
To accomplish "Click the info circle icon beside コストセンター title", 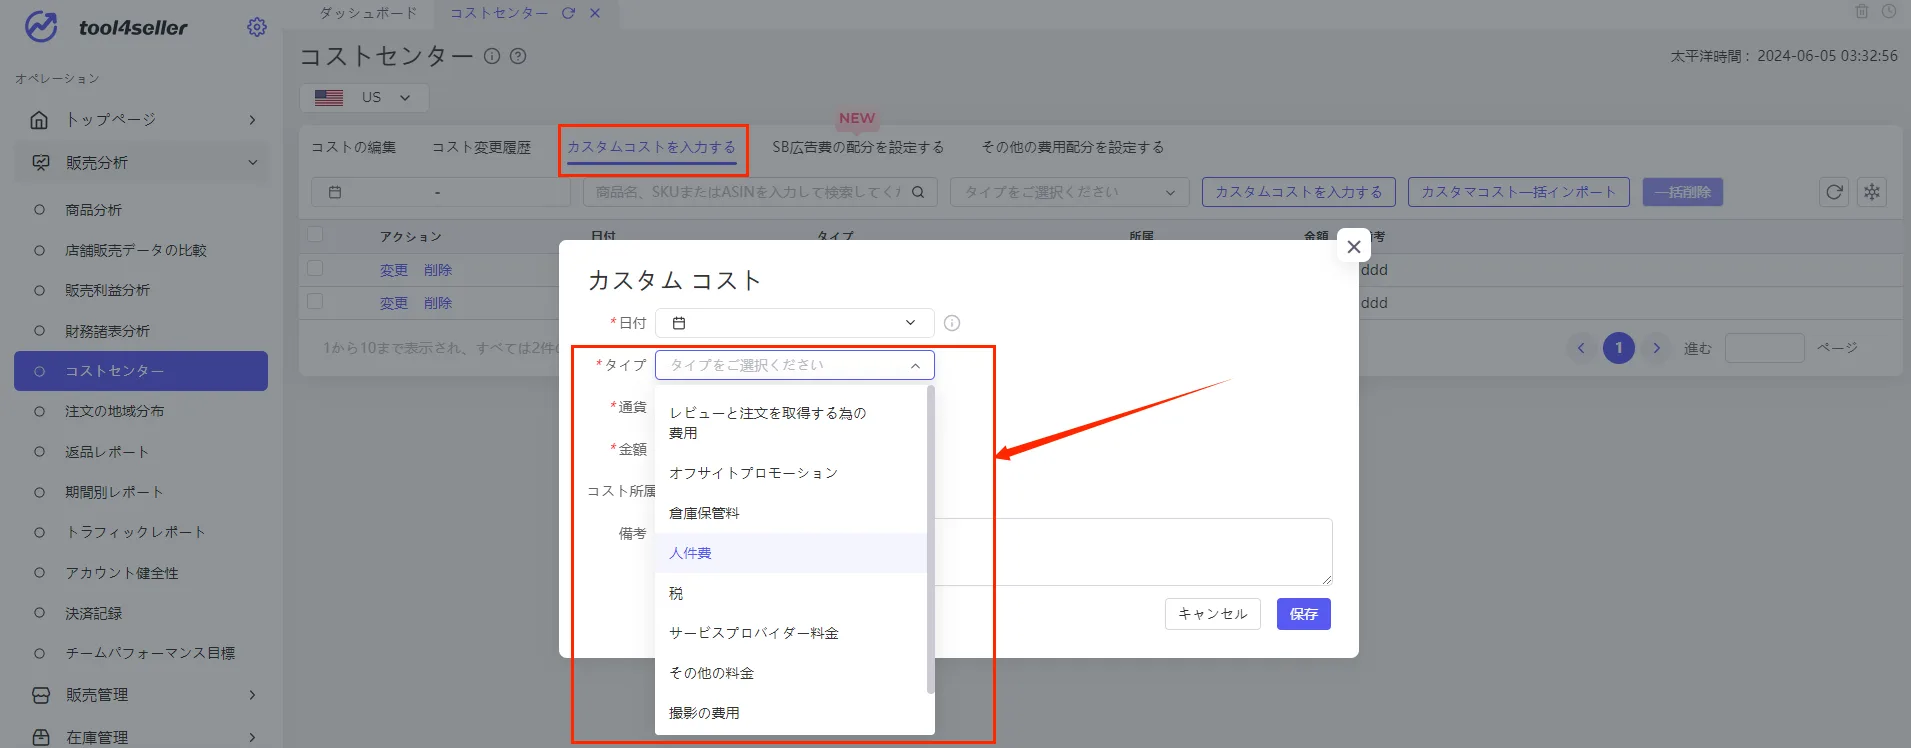I will [492, 56].
